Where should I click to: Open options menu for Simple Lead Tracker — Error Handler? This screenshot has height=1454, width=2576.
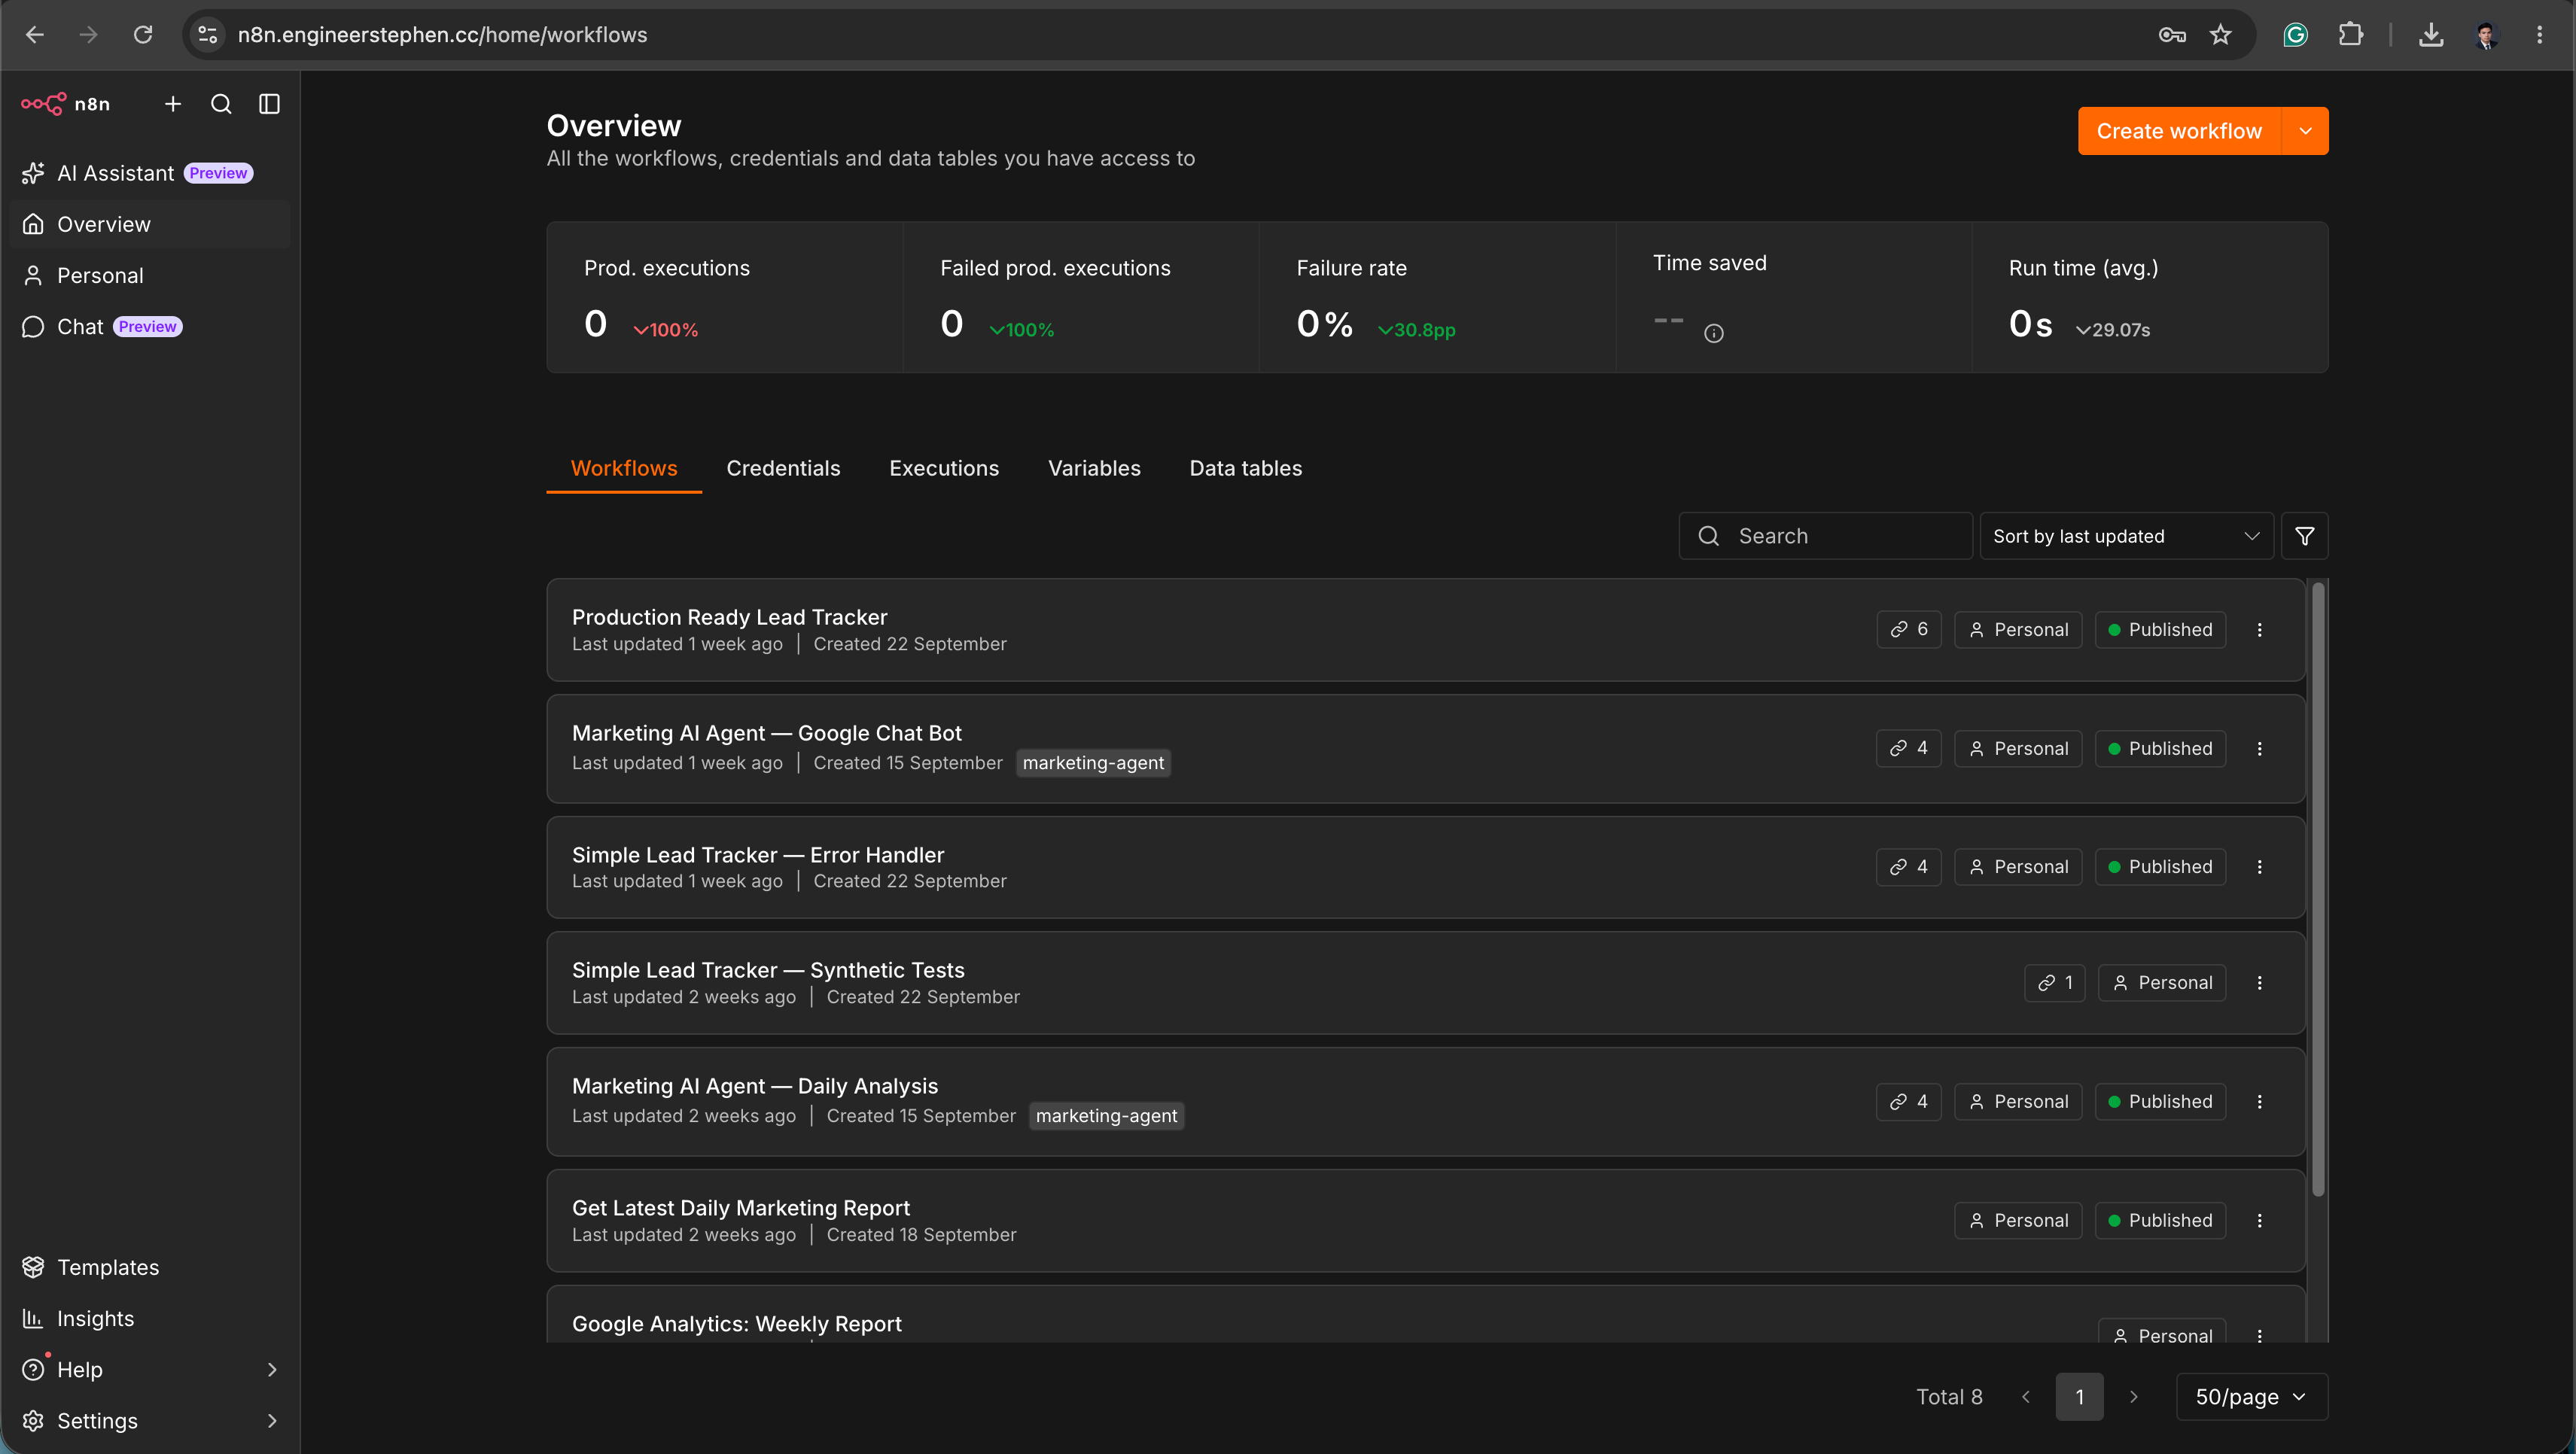pos(2259,867)
